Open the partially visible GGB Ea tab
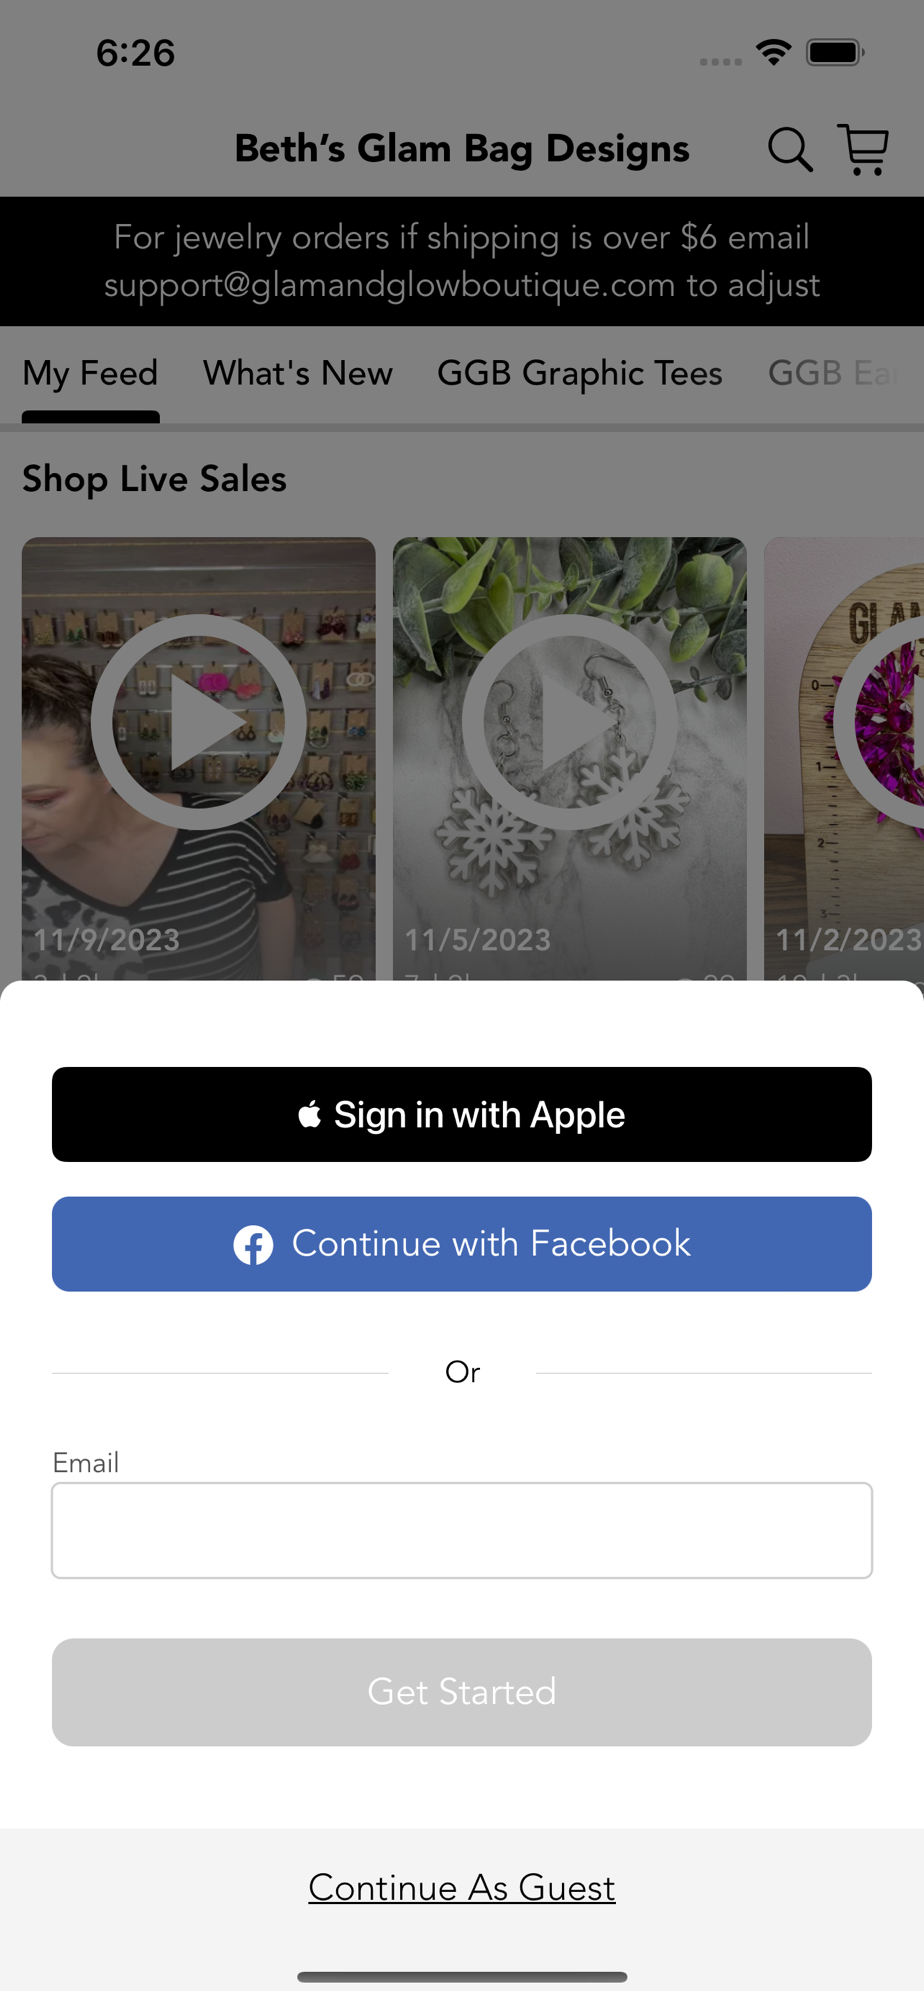 (x=833, y=373)
